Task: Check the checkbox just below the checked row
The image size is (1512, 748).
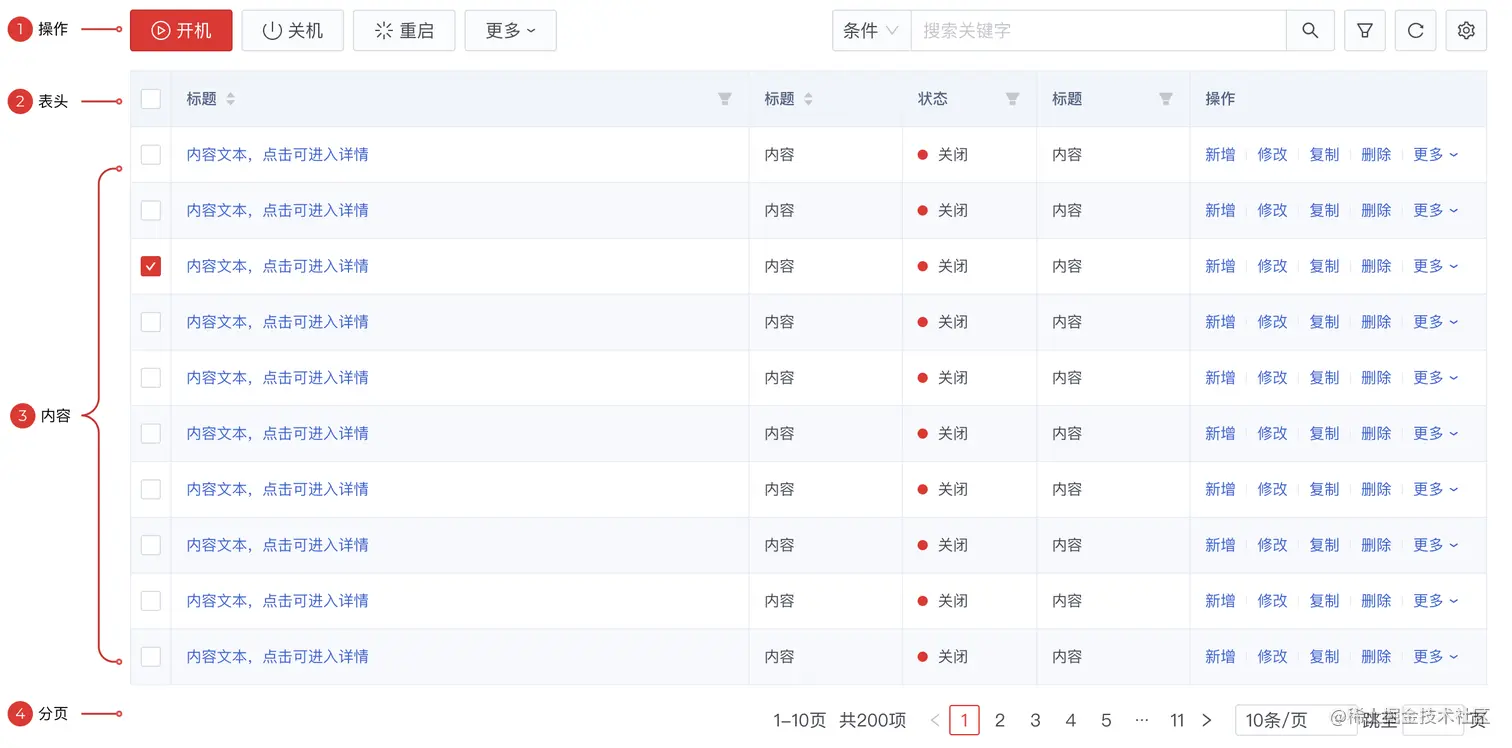Action: [x=151, y=322]
